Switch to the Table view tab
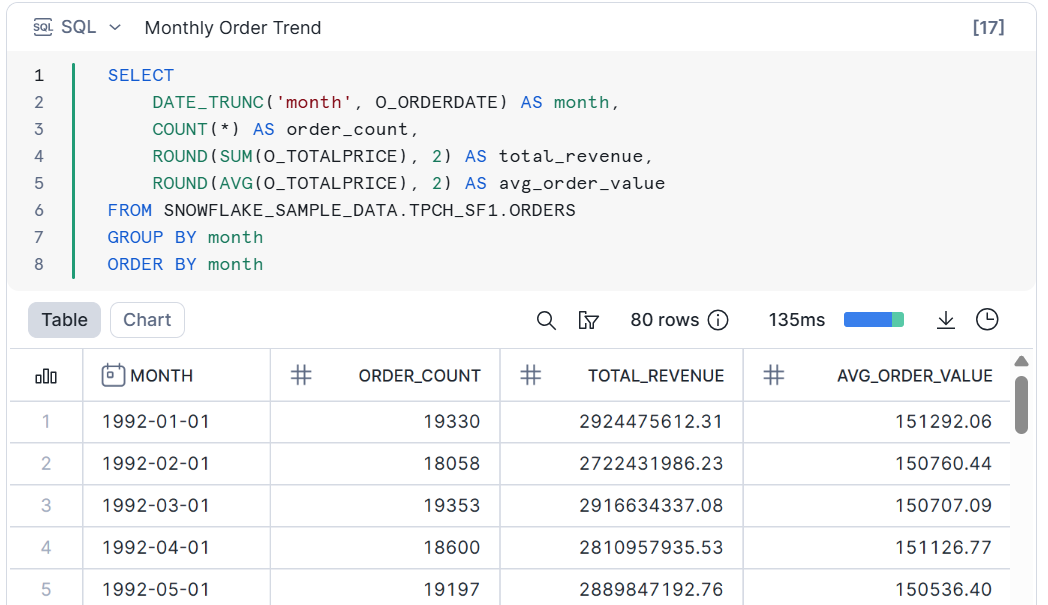The image size is (1048, 605). (64, 320)
